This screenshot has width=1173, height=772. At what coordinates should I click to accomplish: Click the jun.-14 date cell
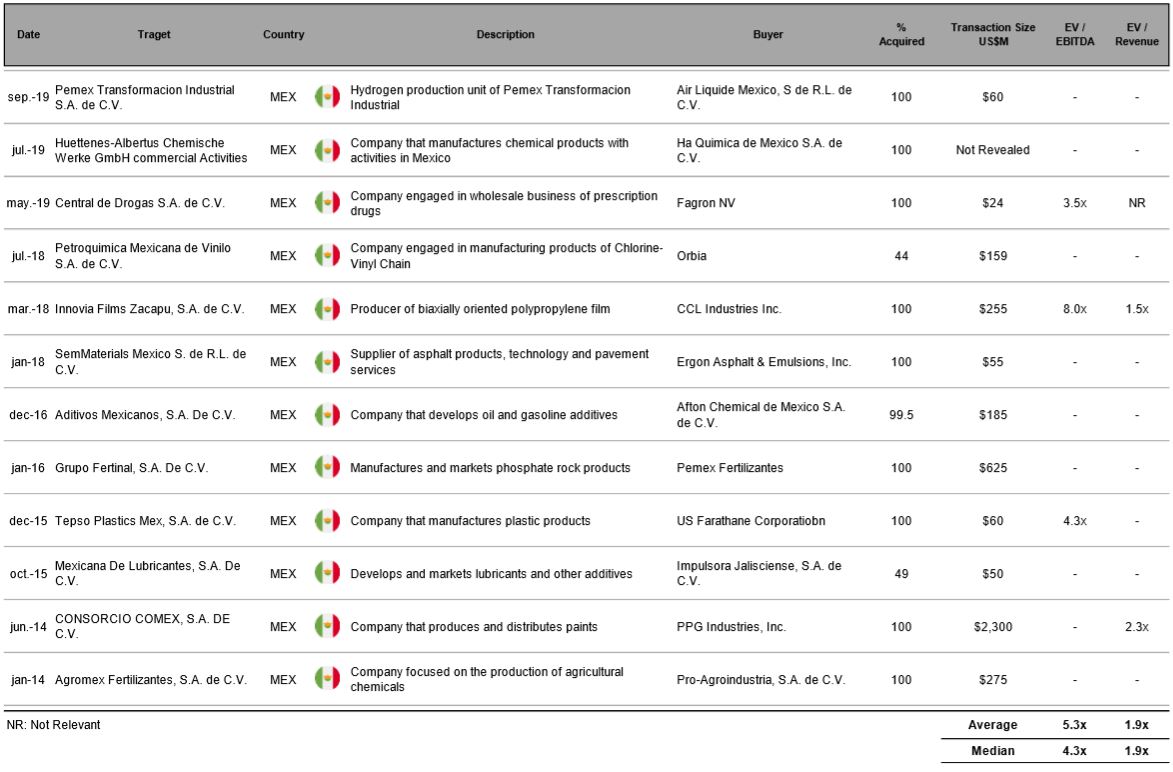coord(28,627)
